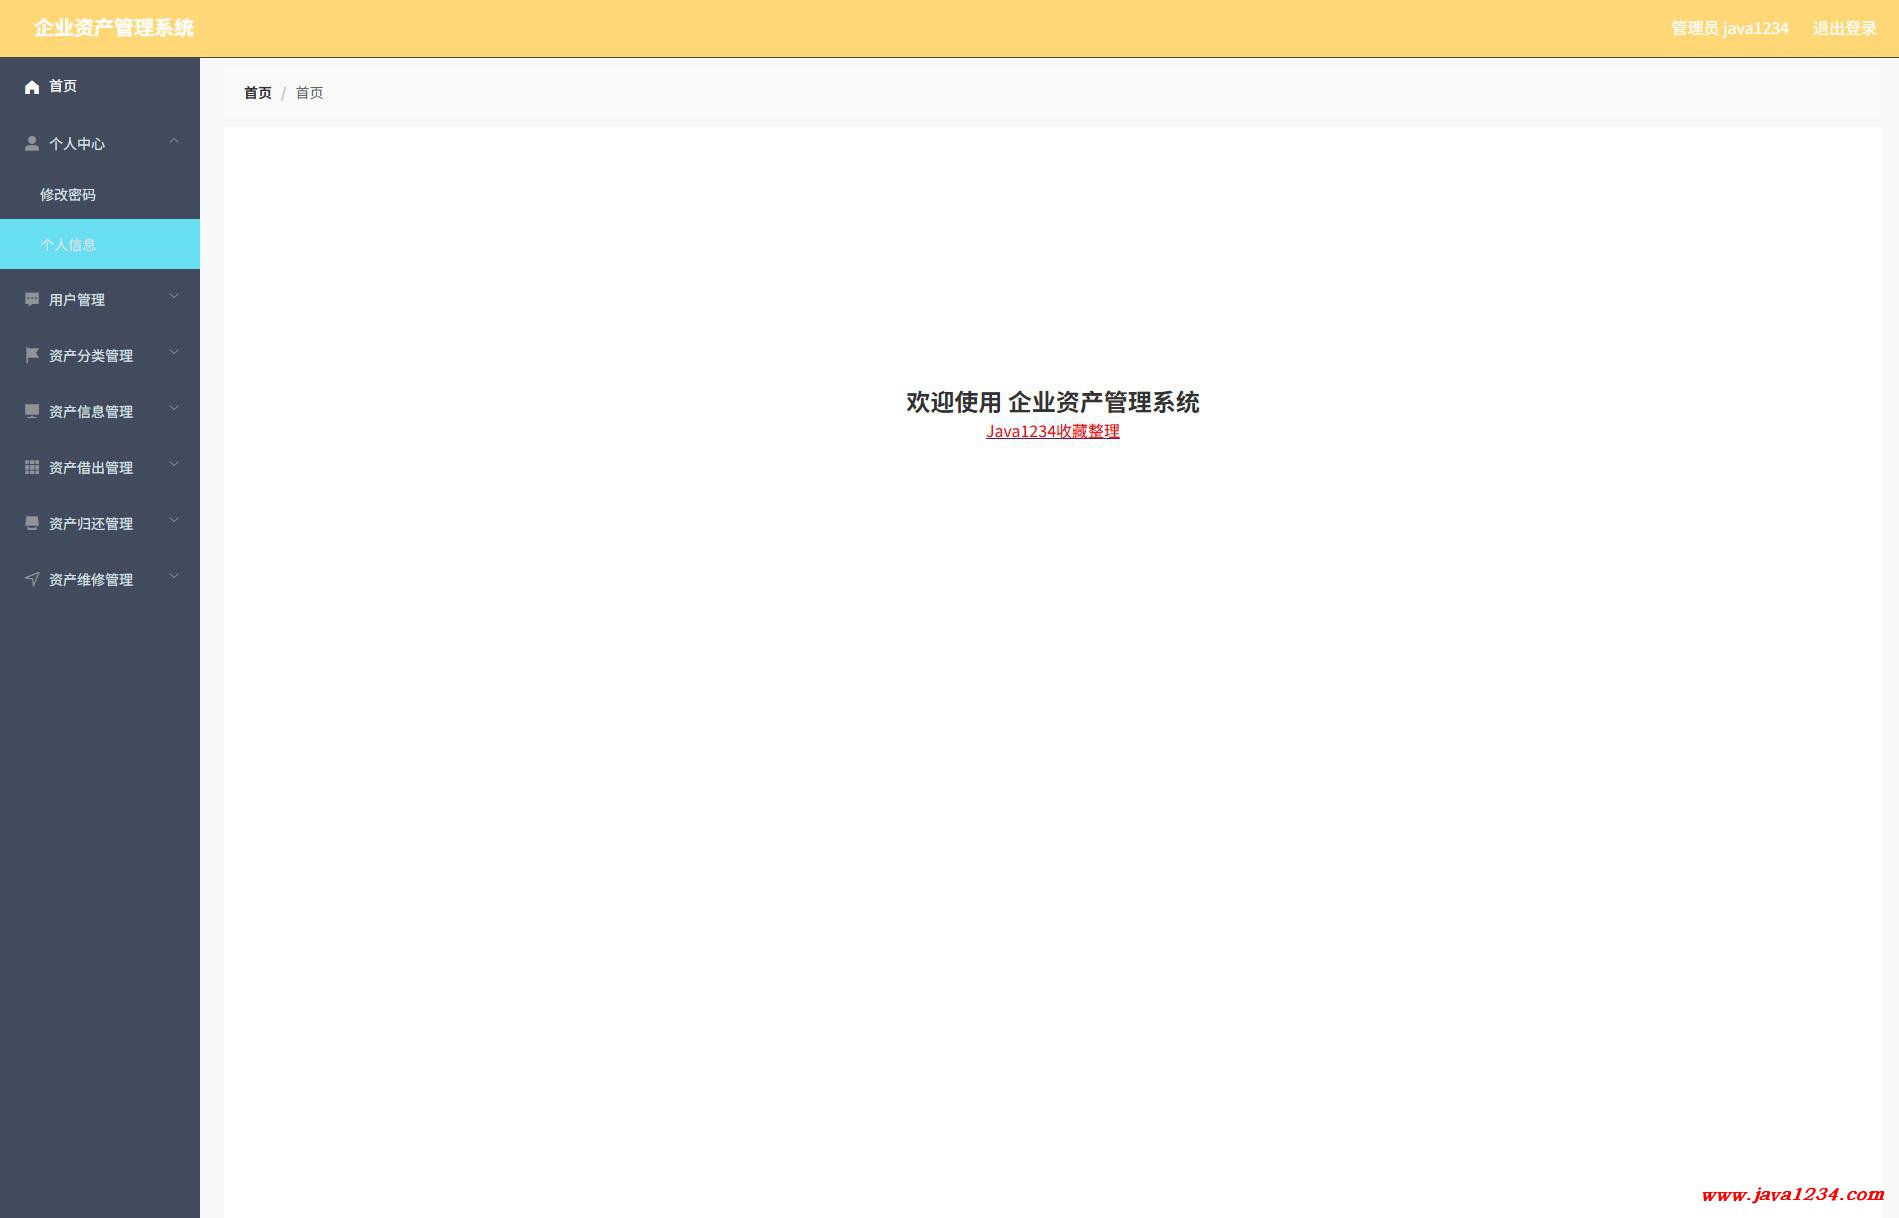
Task: Click 退出登录 to log out
Action: click(x=1844, y=28)
